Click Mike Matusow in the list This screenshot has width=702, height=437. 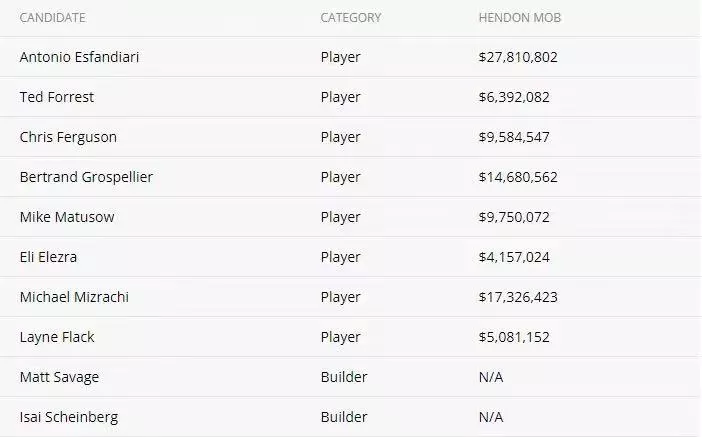click(x=67, y=217)
